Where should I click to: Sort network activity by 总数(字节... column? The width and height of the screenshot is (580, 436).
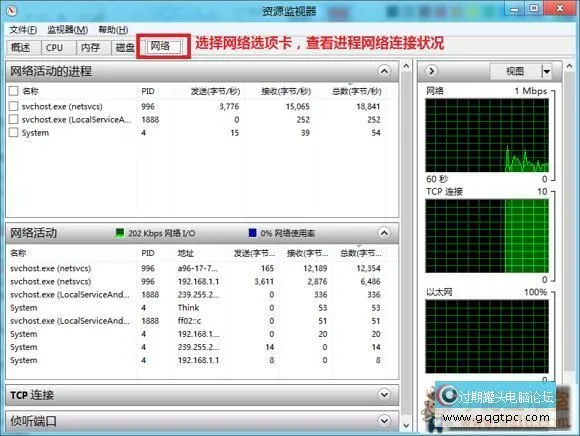(x=361, y=253)
